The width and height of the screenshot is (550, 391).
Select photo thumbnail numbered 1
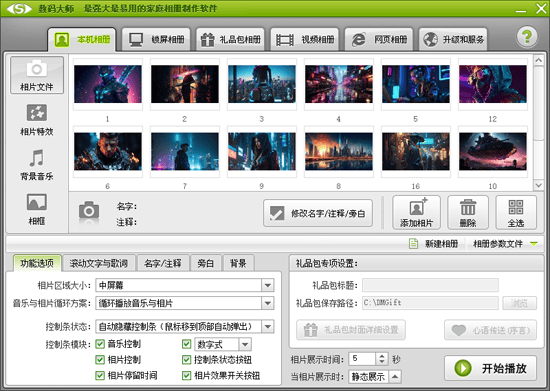108,85
